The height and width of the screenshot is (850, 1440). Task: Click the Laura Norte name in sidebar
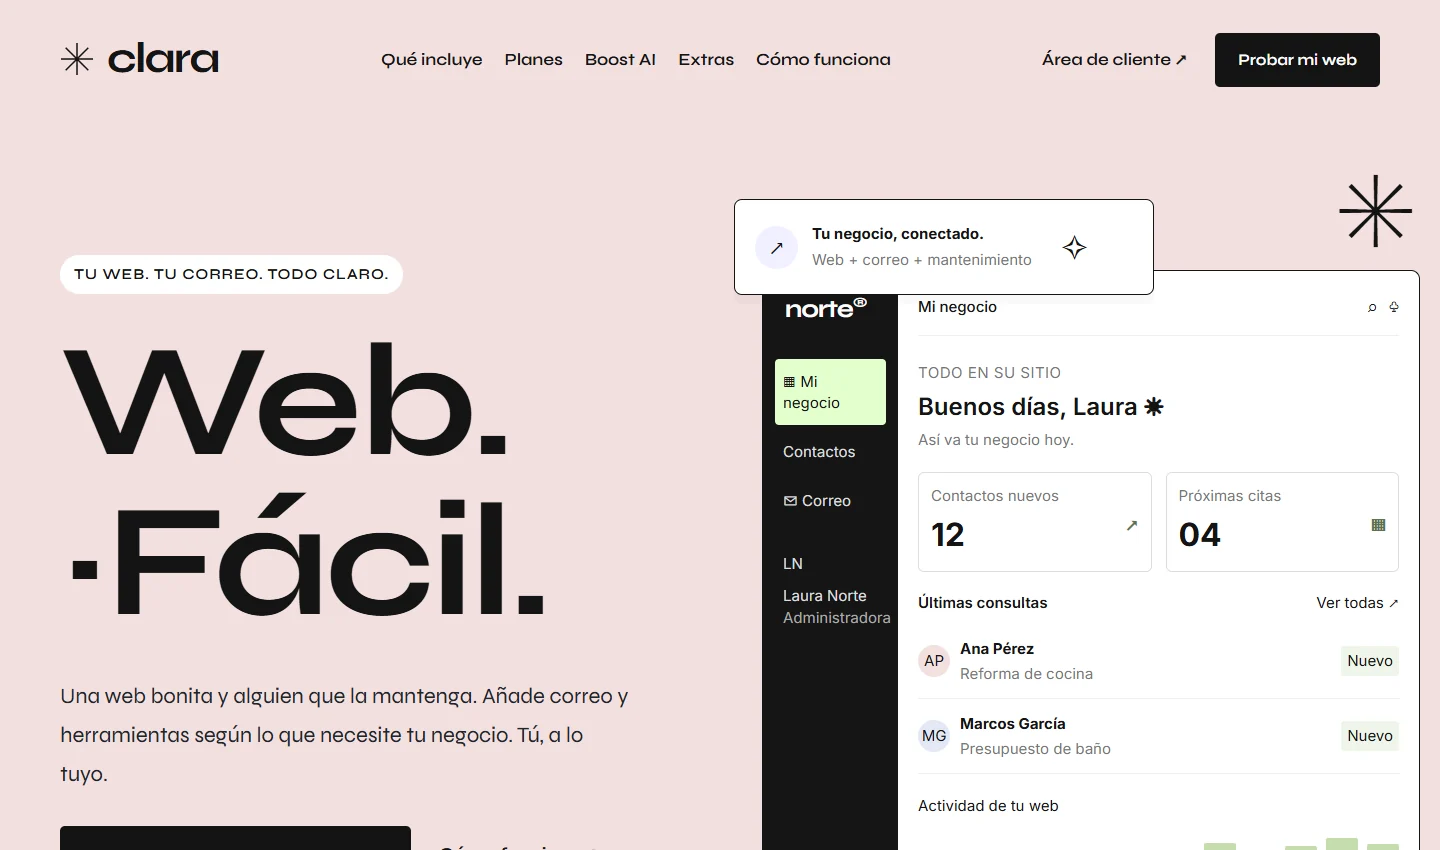[x=825, y=596]
